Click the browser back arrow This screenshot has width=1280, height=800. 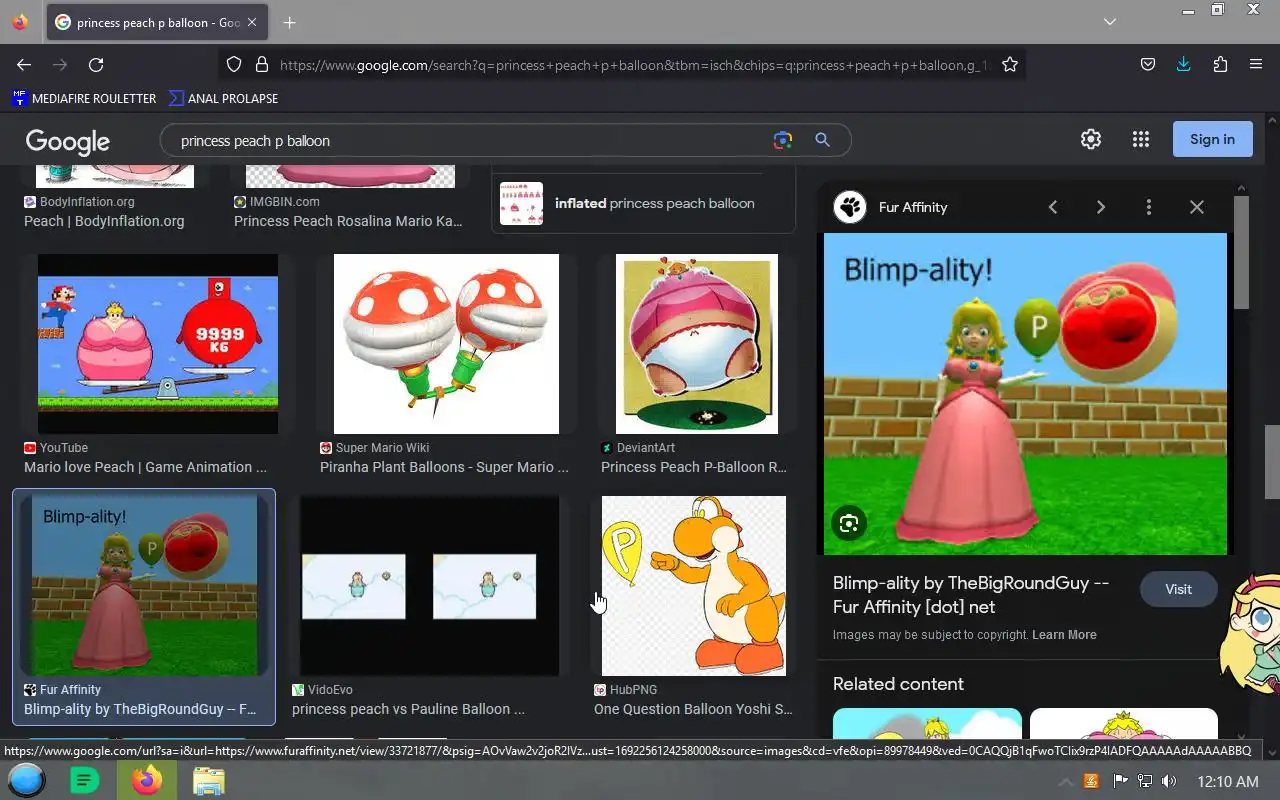[x=24, y=64]
